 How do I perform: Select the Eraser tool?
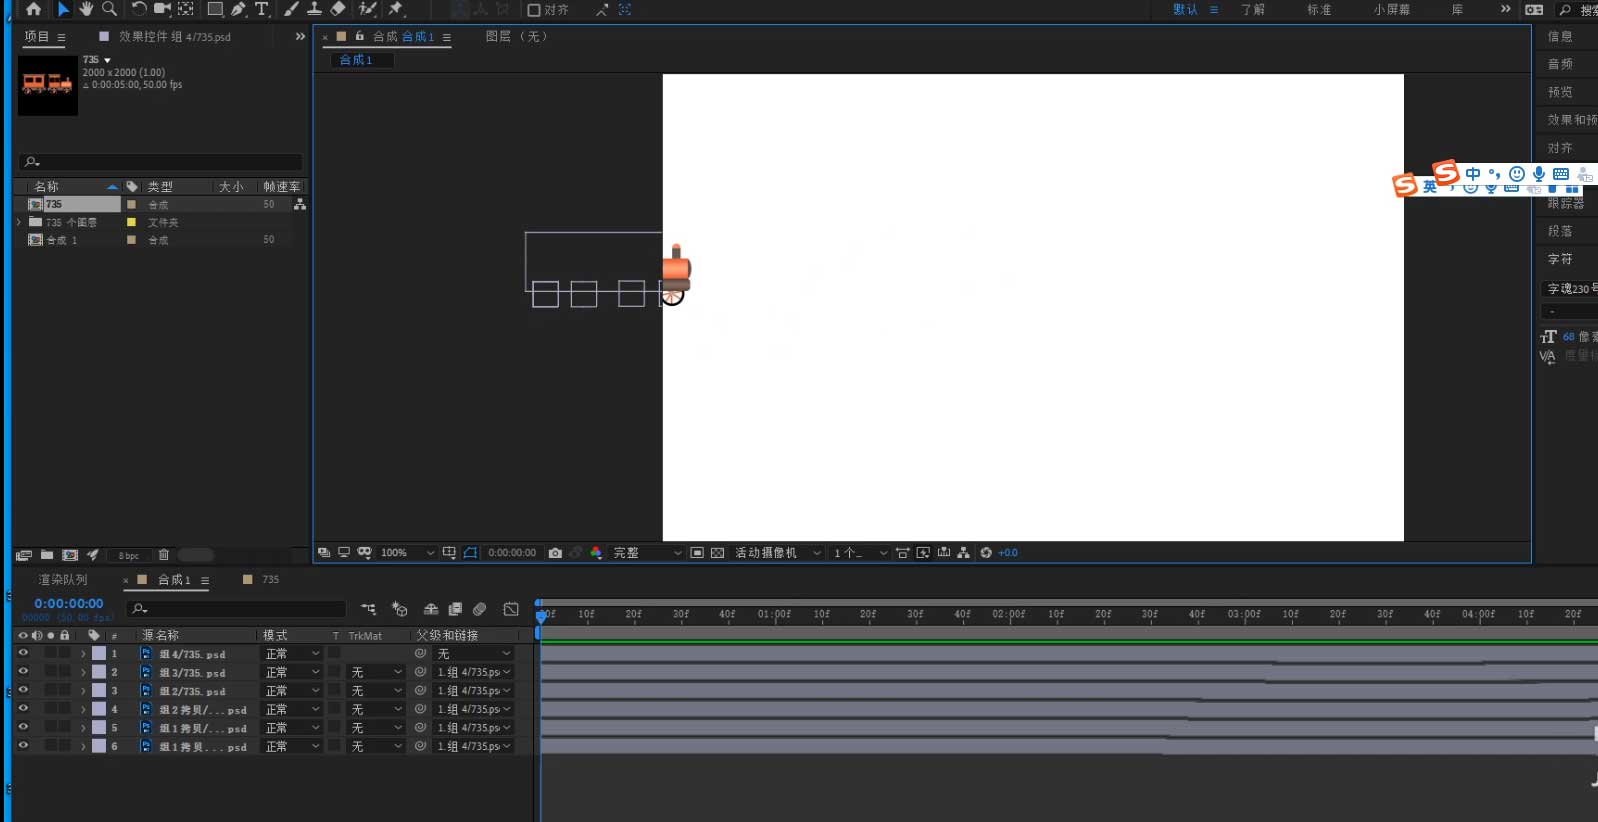point(338,9)
